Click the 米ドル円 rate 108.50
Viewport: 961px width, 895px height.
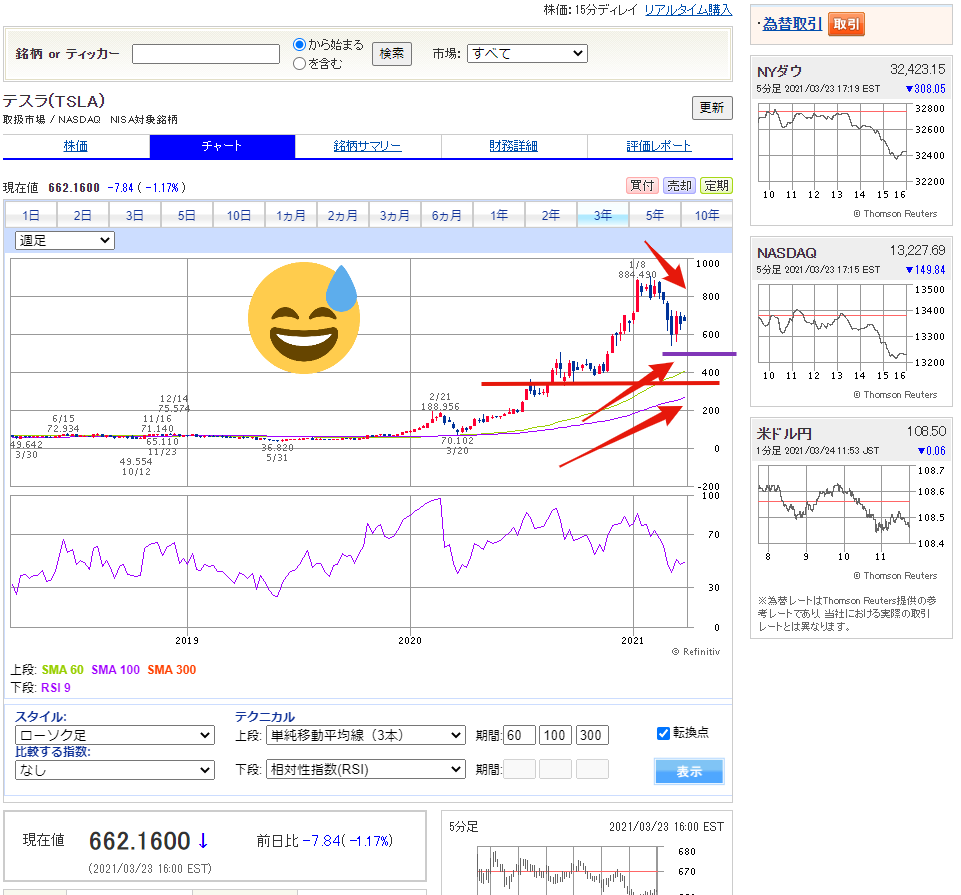pos(927,432)
